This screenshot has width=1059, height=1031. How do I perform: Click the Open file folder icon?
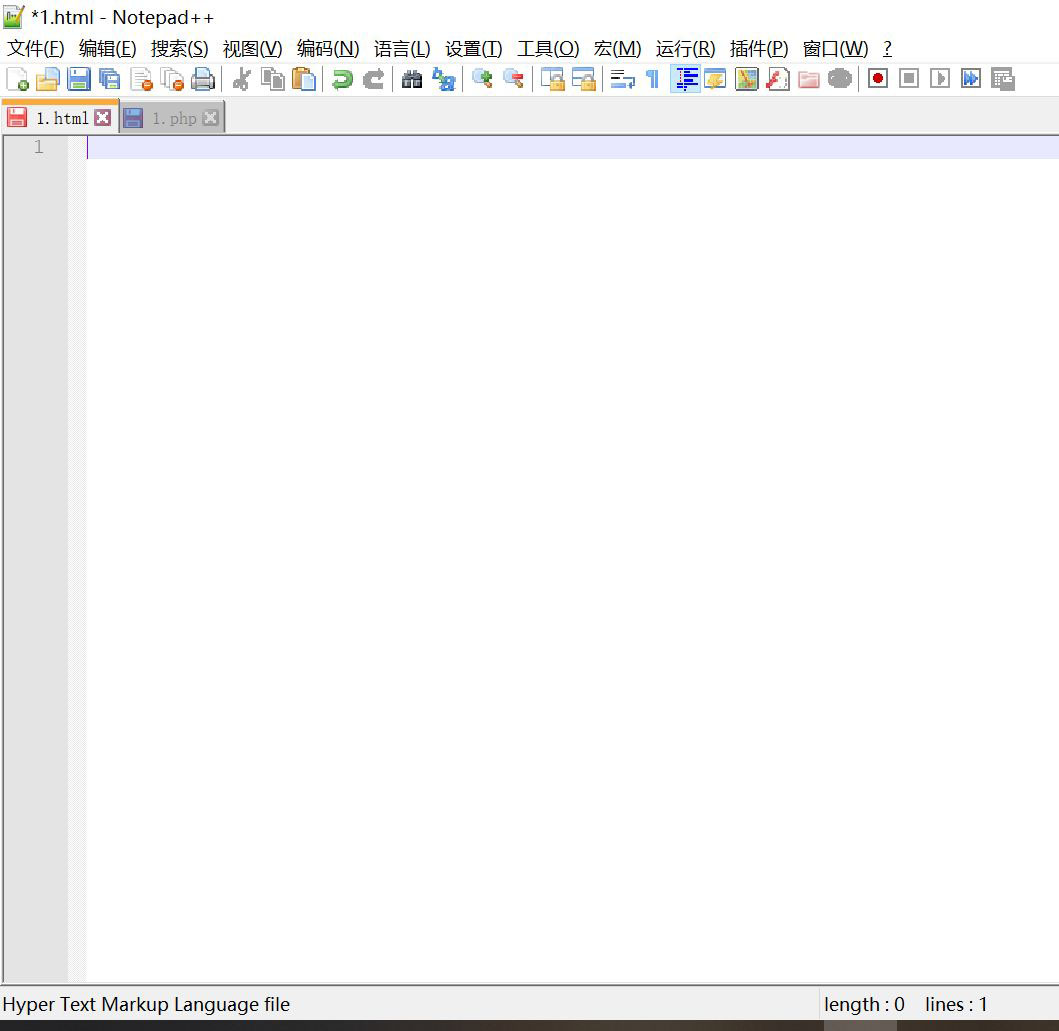(x=48, y=80)
